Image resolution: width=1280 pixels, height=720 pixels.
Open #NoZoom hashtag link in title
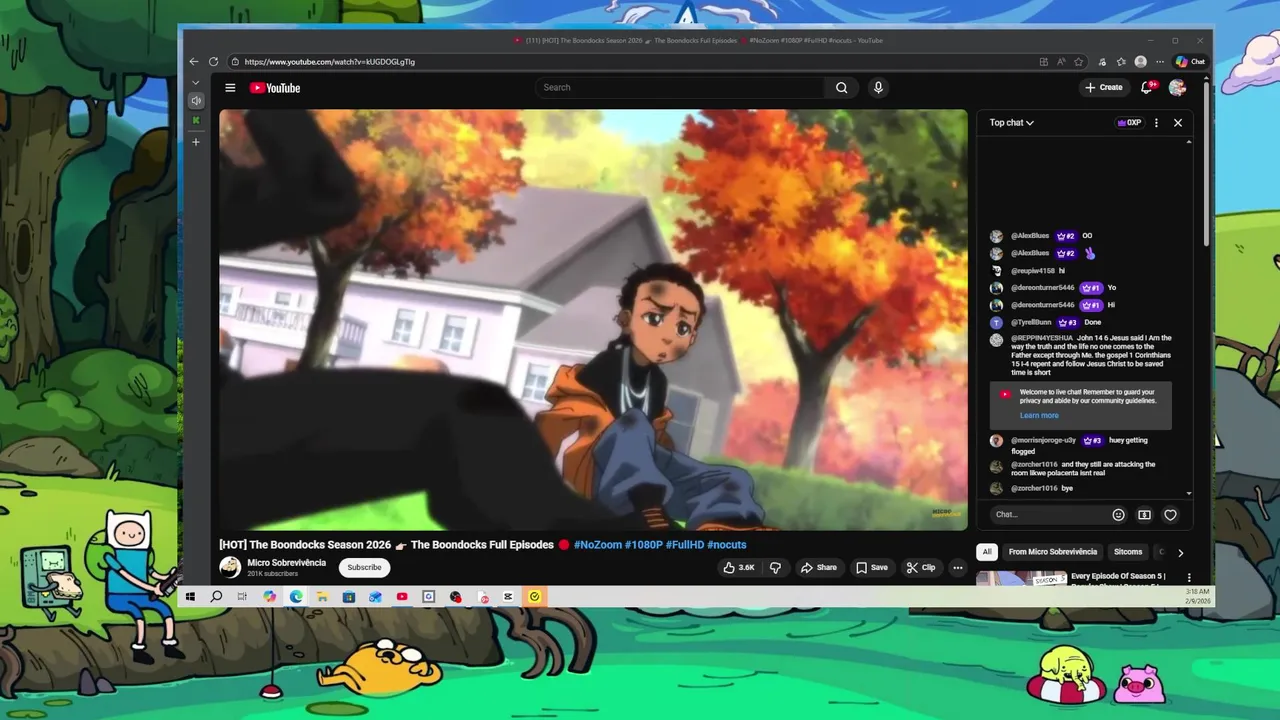pos(597,545)
